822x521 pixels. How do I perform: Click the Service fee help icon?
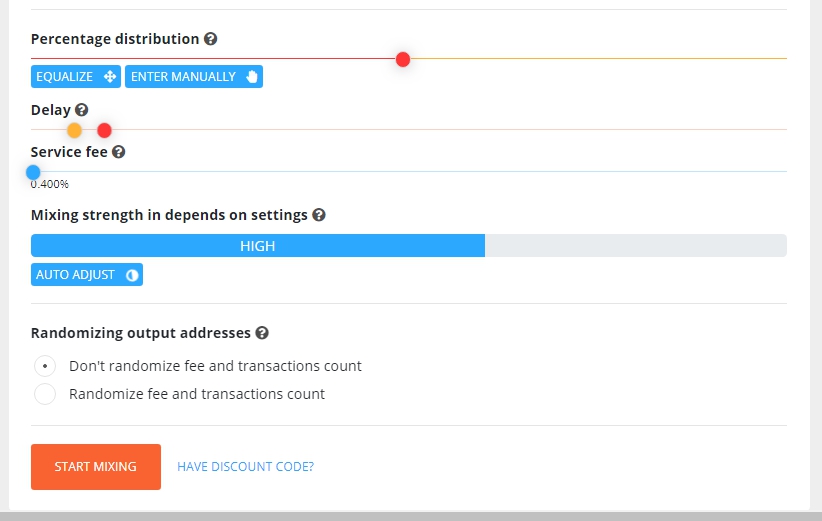tap(119, 152)
